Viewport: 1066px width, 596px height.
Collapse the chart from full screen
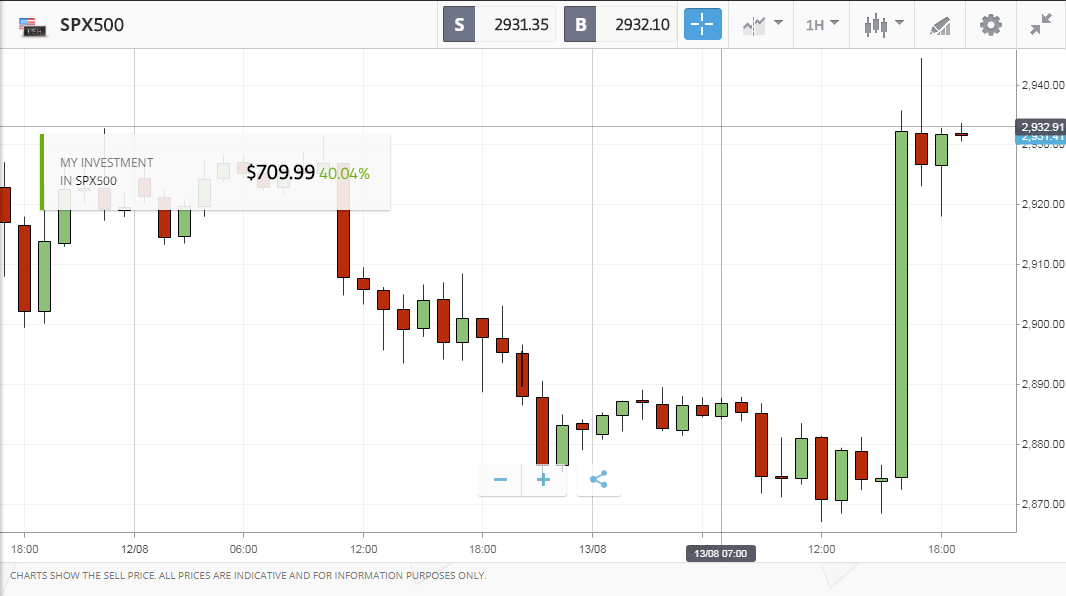[x=1041, y=25]
